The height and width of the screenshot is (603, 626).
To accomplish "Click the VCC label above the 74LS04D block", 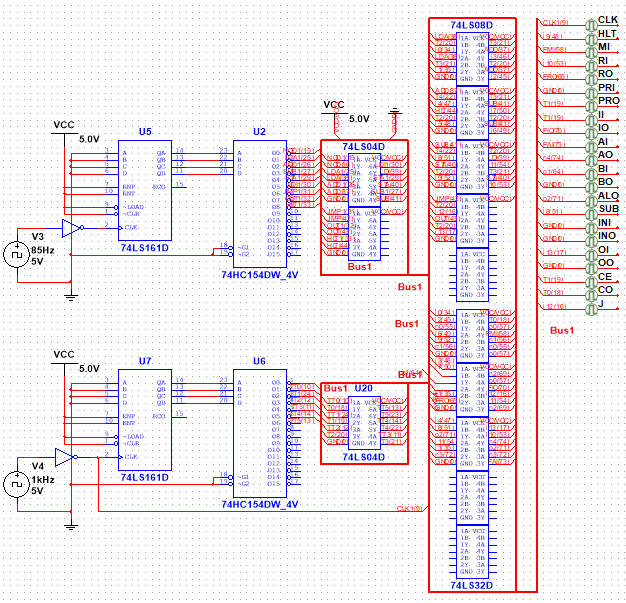I will click(334, 105).
